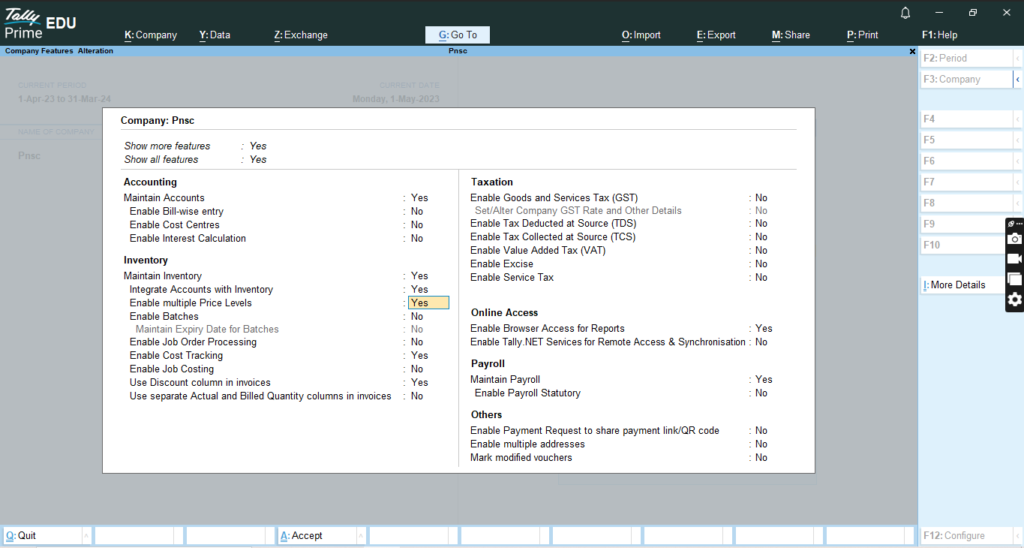
Task: Click Use separate Actual and Billed Quantity label
Action: tap(260, 396)
